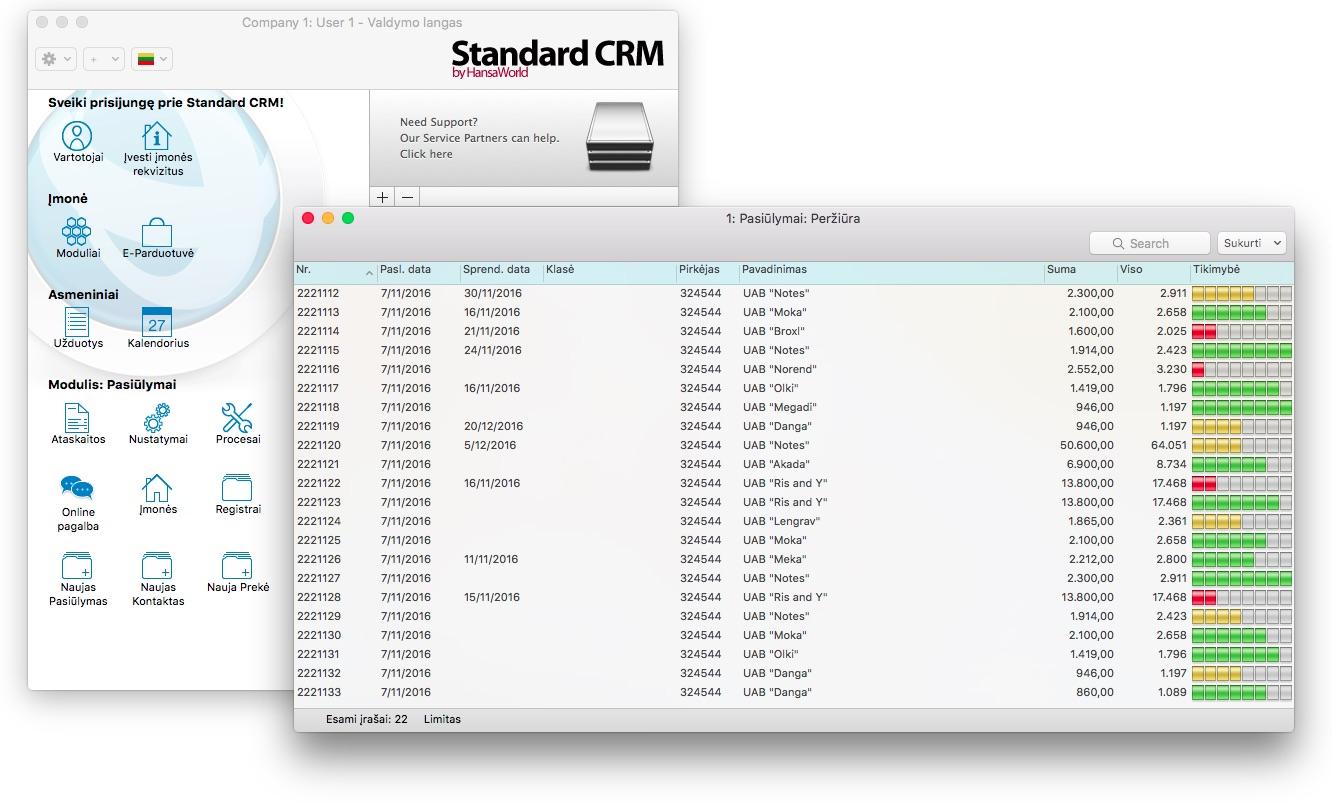
Task: Sort by the Tikimybė column header
Action: click(x=1241, y=270)
